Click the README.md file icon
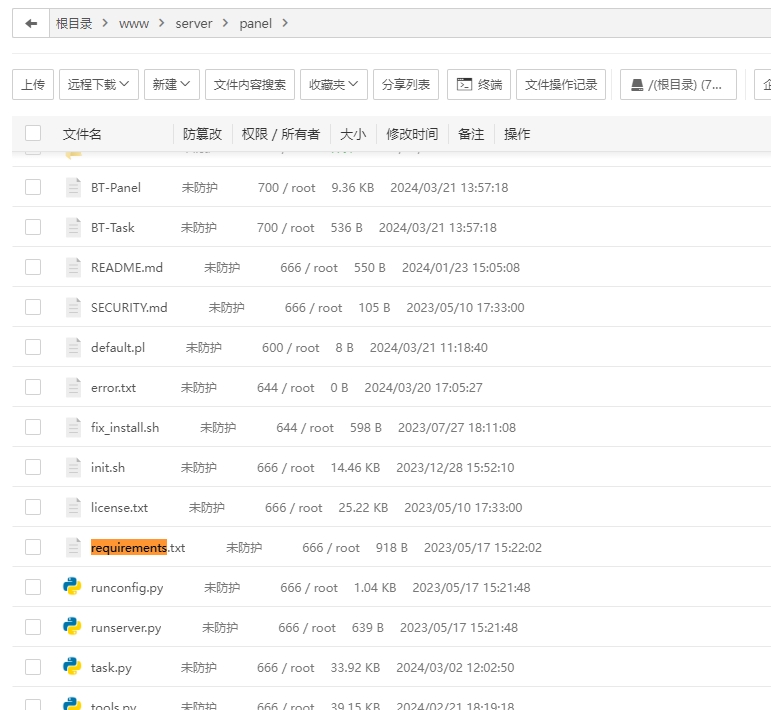The width and height of the screenshot is (771, 710). [73, 267]
